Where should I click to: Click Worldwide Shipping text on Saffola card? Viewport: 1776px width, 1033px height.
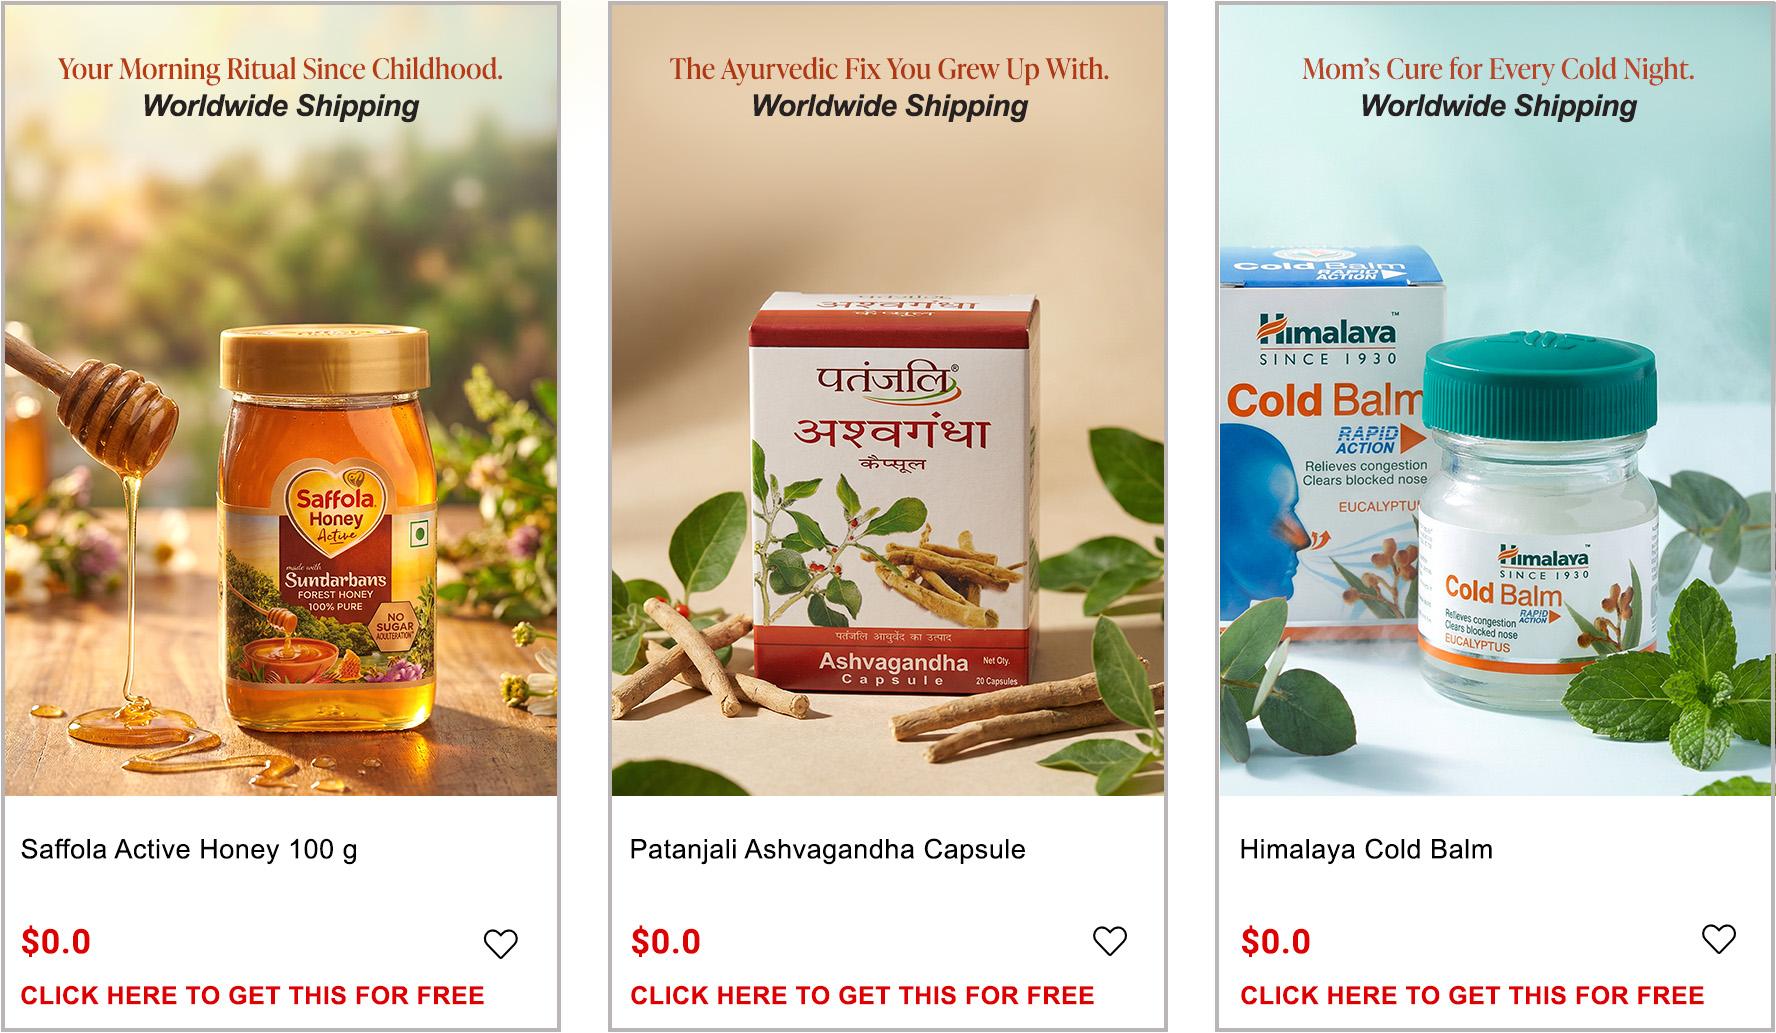tap(280, 106)
